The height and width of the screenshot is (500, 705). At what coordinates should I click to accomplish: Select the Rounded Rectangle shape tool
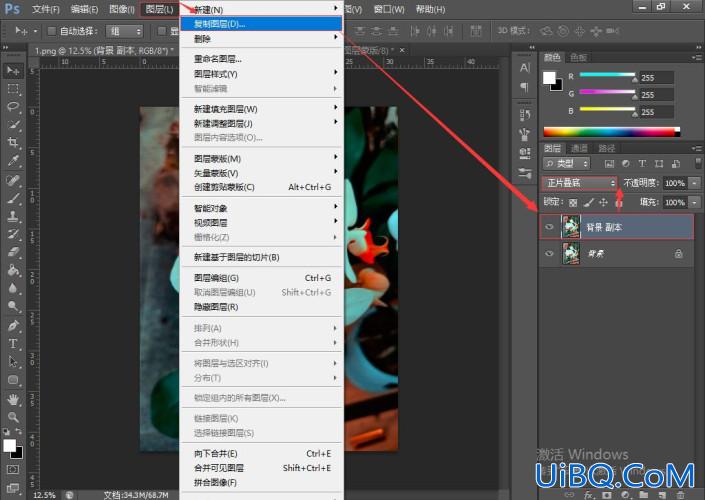(13, 380)
